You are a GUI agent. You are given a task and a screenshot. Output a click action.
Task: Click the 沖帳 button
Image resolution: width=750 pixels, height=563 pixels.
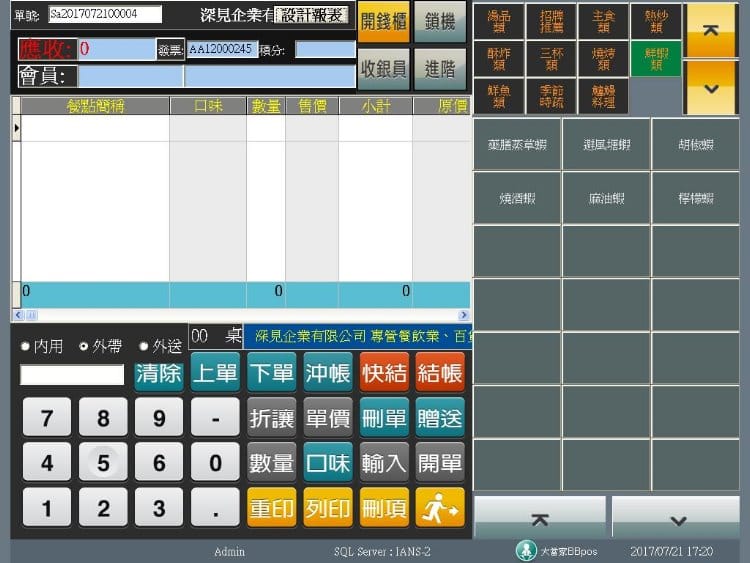click(328, 373)
